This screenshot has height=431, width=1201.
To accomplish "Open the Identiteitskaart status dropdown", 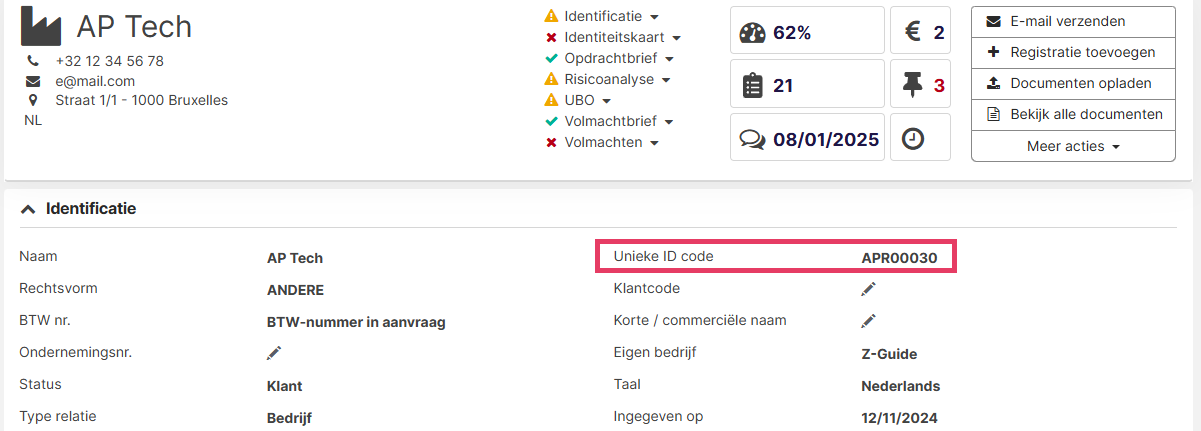I will pos(676,38).
